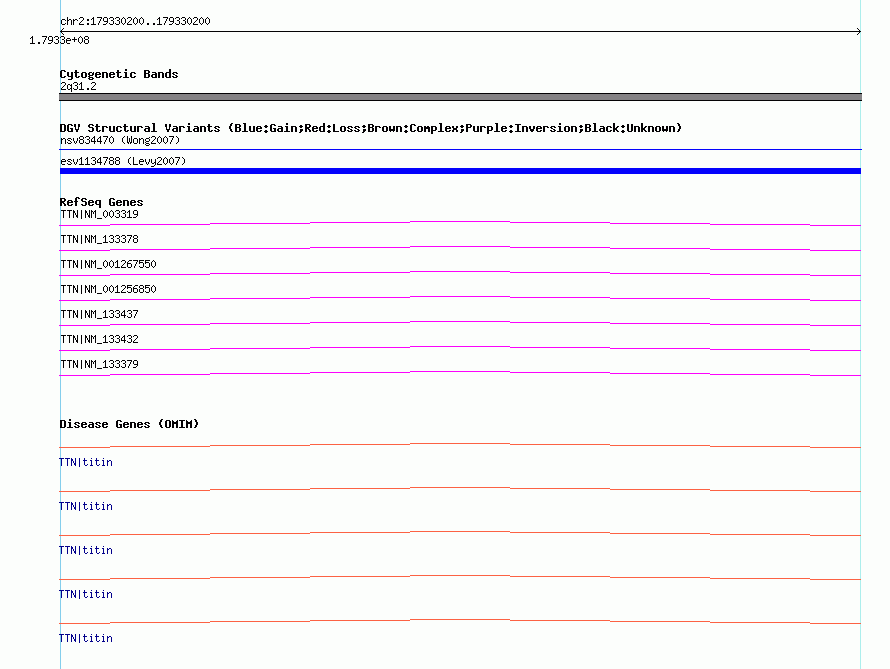Open the esv1134788 (Levy2007) variant label
890x669 pixels.
(x=123, y=161)
